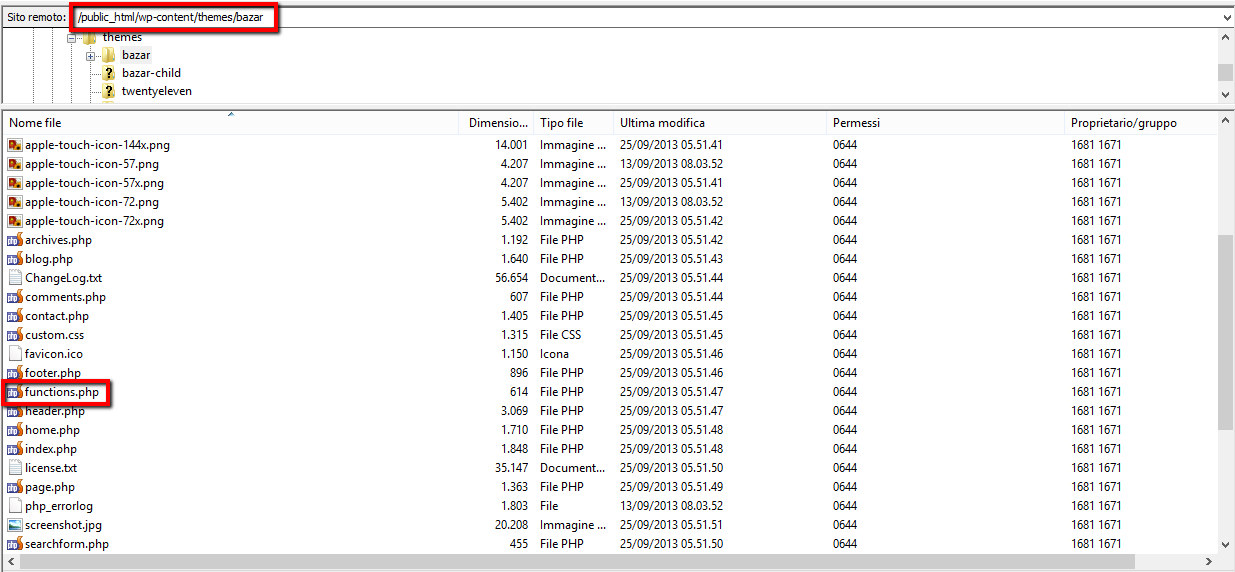Click the file list scroll-down arrow
This screenshot has height=572, width=1235.
pyautogui.click(x=1226, y=545)
